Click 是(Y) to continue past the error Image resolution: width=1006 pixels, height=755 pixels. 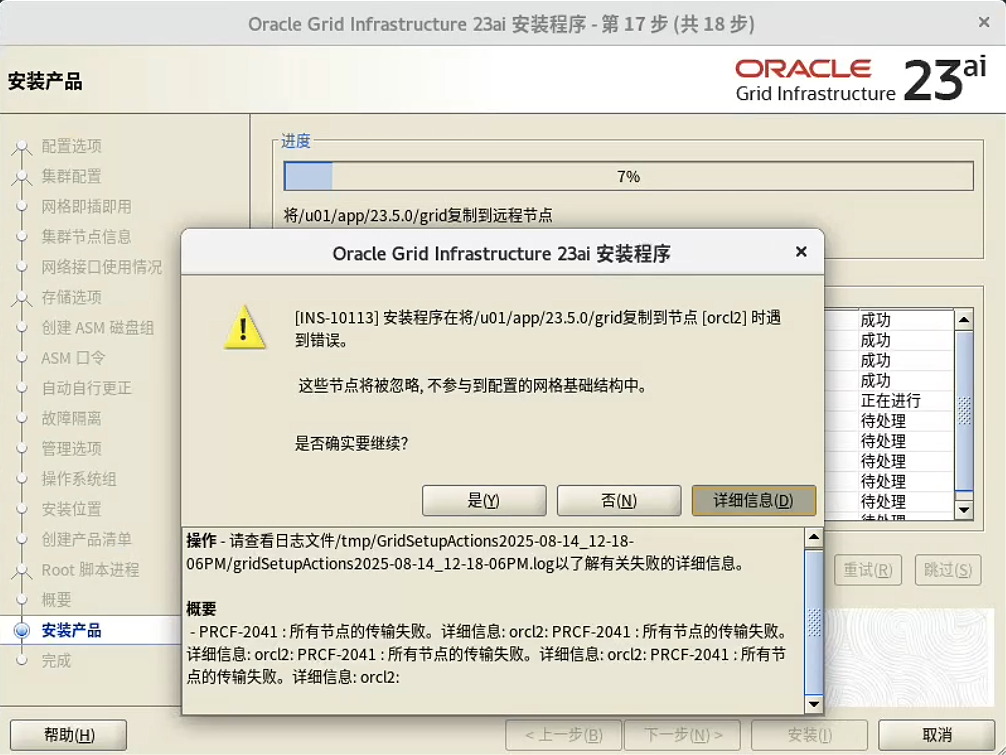pyautogui.click(x=483, y=500)
